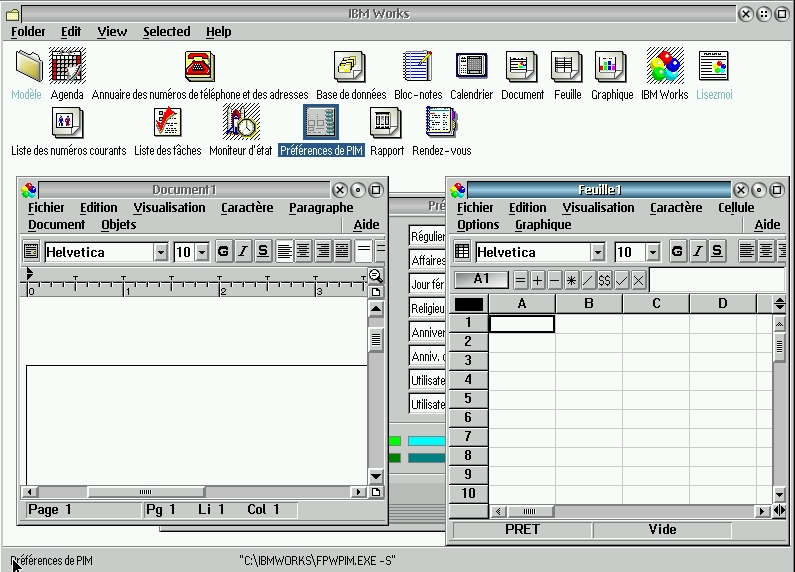Expand the Helvetica font dropdown in Document1
This screenshot has height=572, width=795.
coord(161,252)
